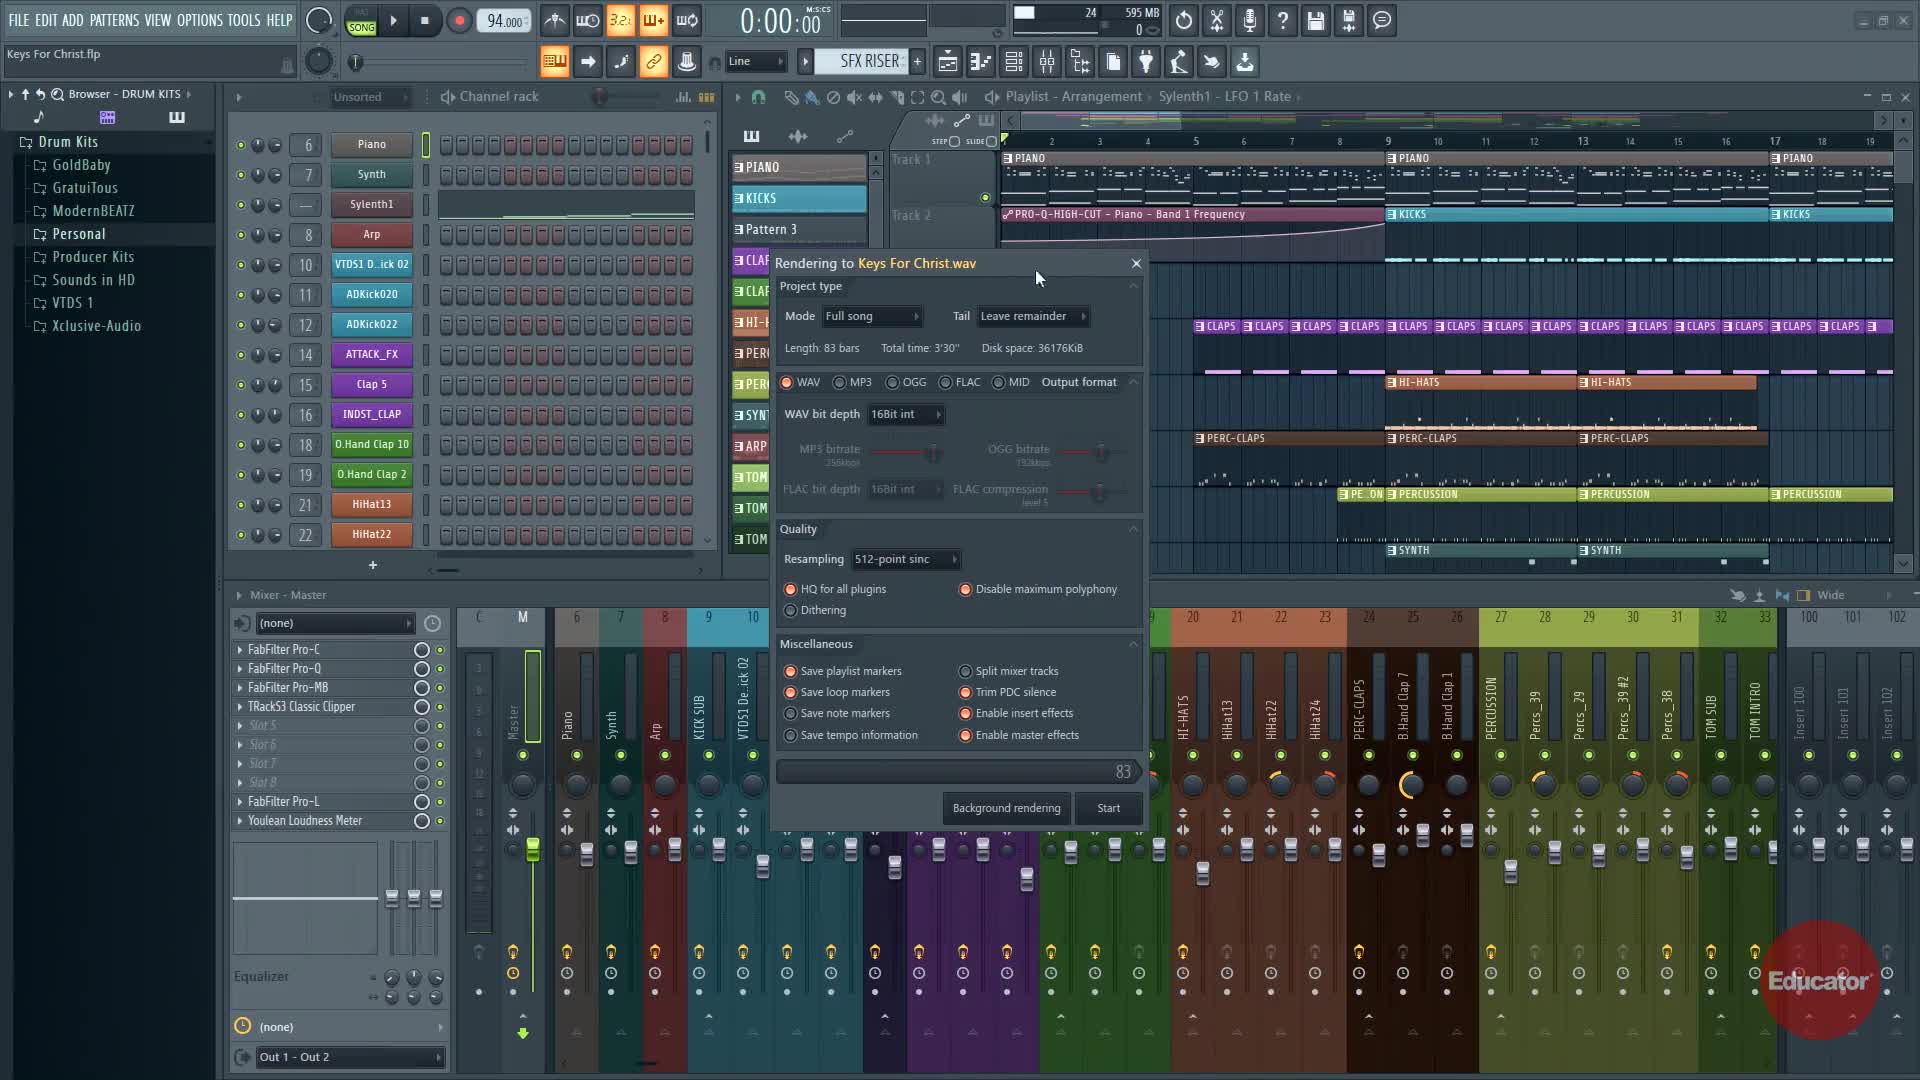Open the Resampling 512-point sinc dropdown
This screenshot has height=1080, width=1920.
(x=905, y=559)
